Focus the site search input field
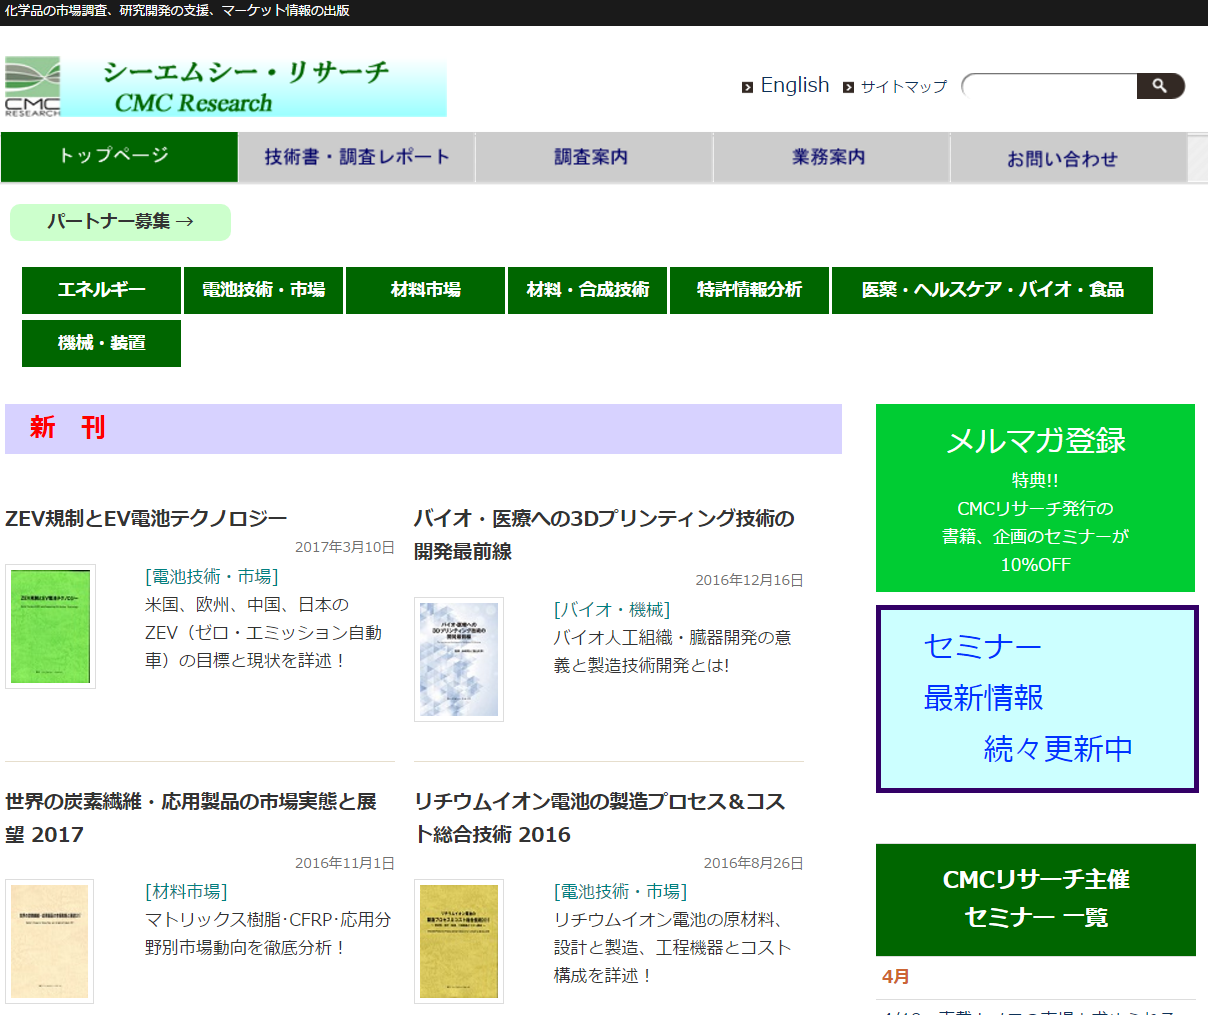The height and width of the screenshot is (1015, 1208). pos(1050,86)
